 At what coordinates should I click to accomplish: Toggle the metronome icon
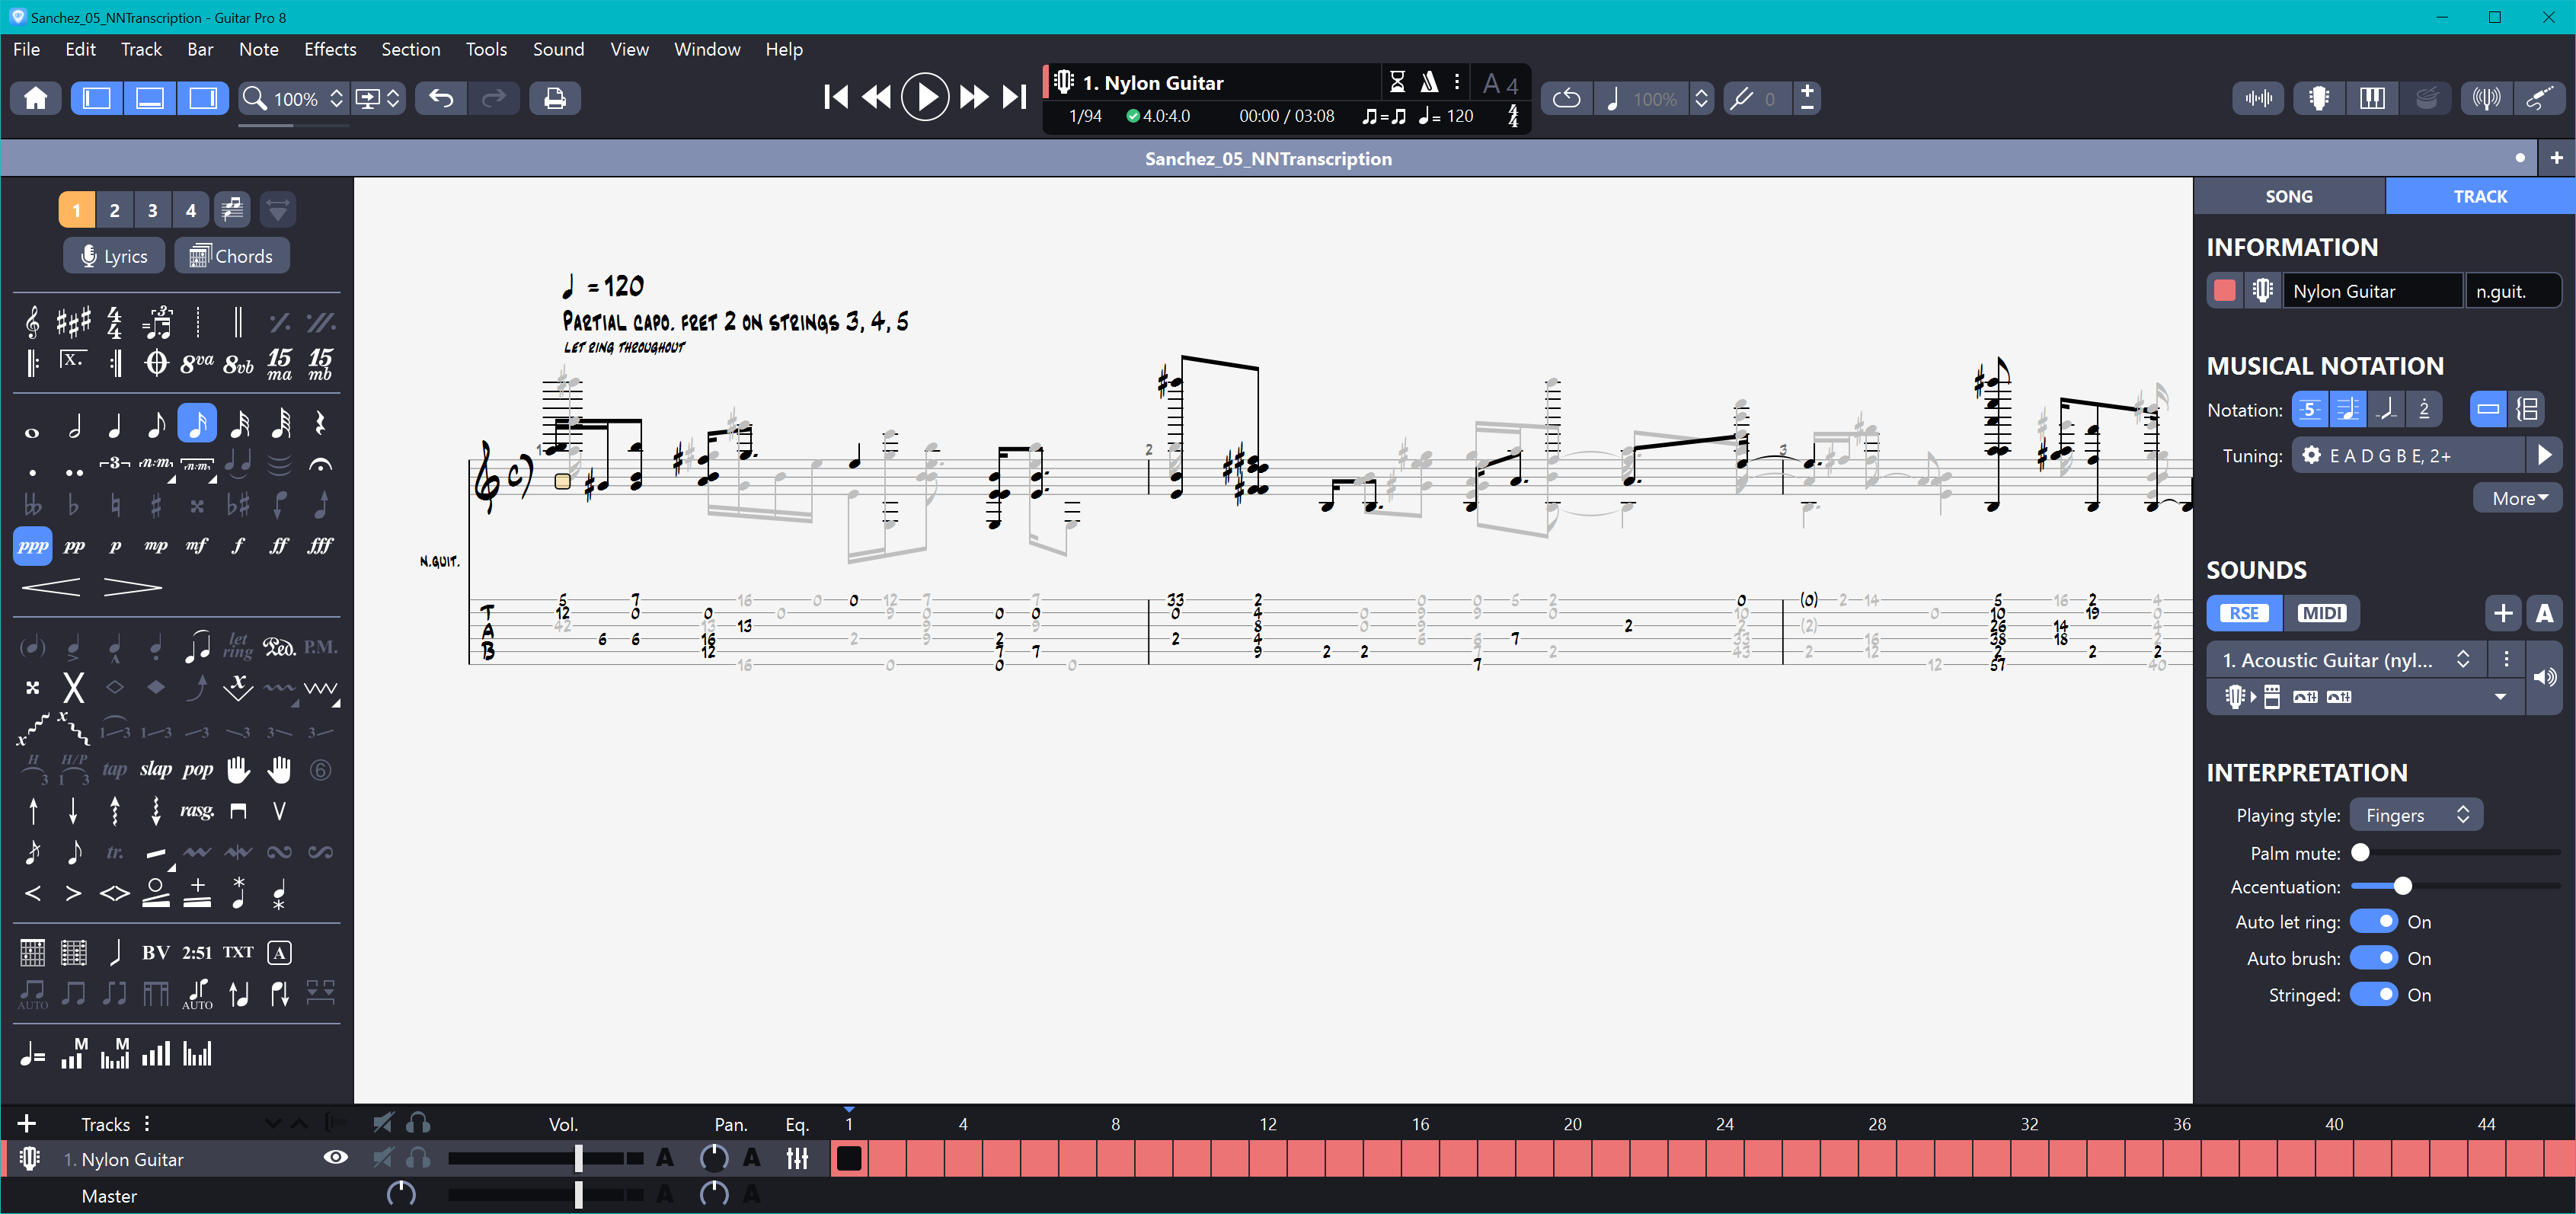click(1429, 82)
